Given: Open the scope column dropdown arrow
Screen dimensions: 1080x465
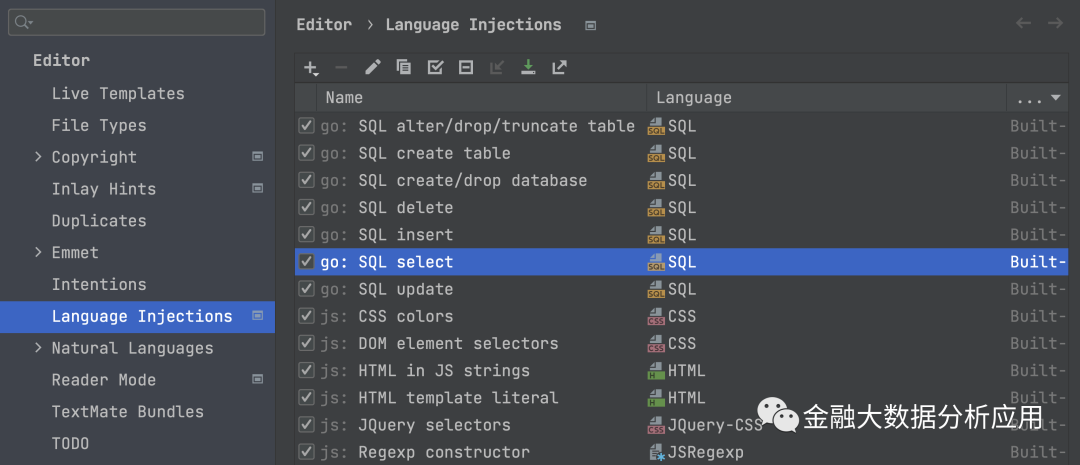Looking at the screenshot, I should click(1055, 98).
